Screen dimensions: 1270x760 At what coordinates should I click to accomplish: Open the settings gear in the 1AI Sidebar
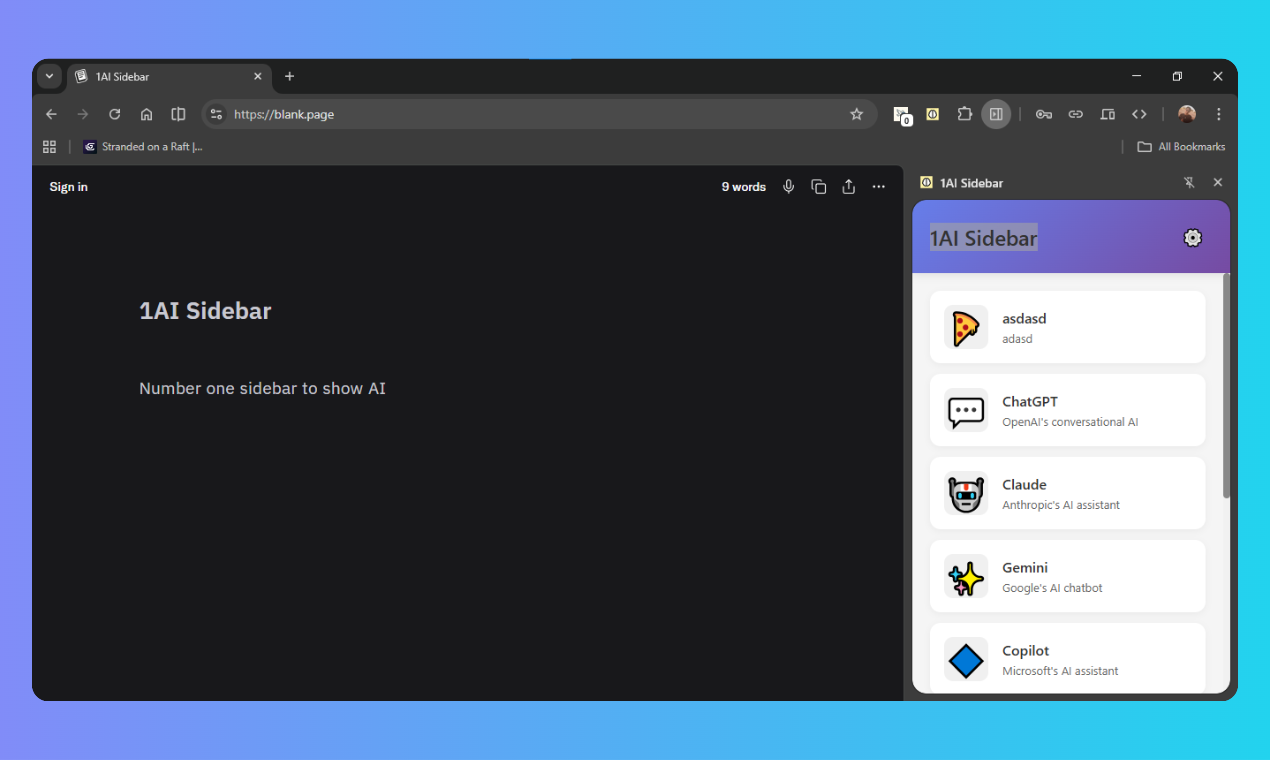pos(1192,238)
